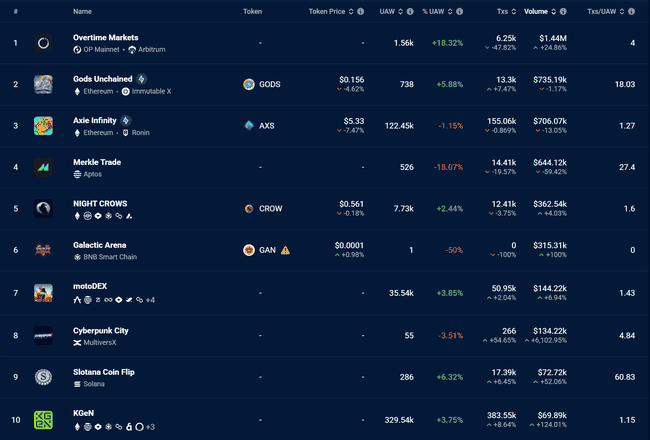Screen dimensions: 650x440
Task: Open the Cyberpunk City dapp link
Action: pos(101,330)
